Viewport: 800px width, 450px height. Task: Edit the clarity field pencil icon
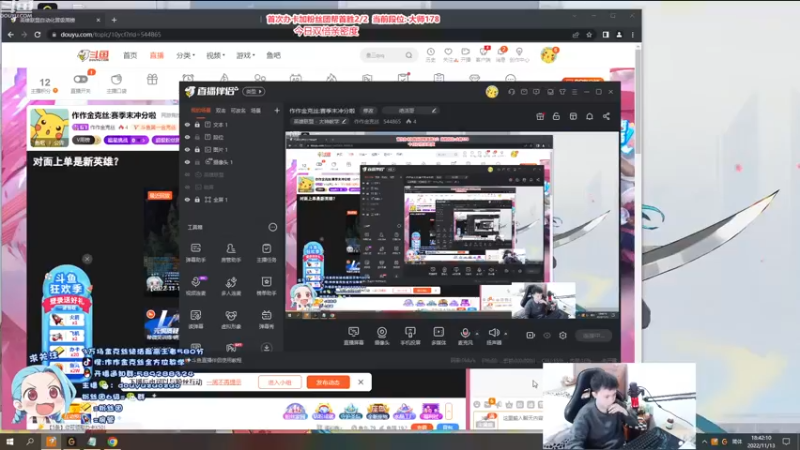tap(434, 110)
